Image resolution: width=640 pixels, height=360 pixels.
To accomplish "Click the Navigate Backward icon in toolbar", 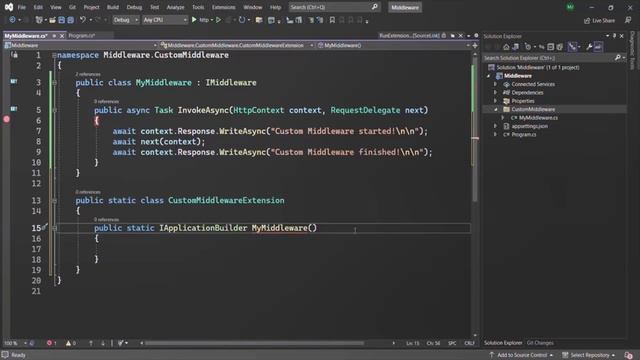I will (12, 20).
